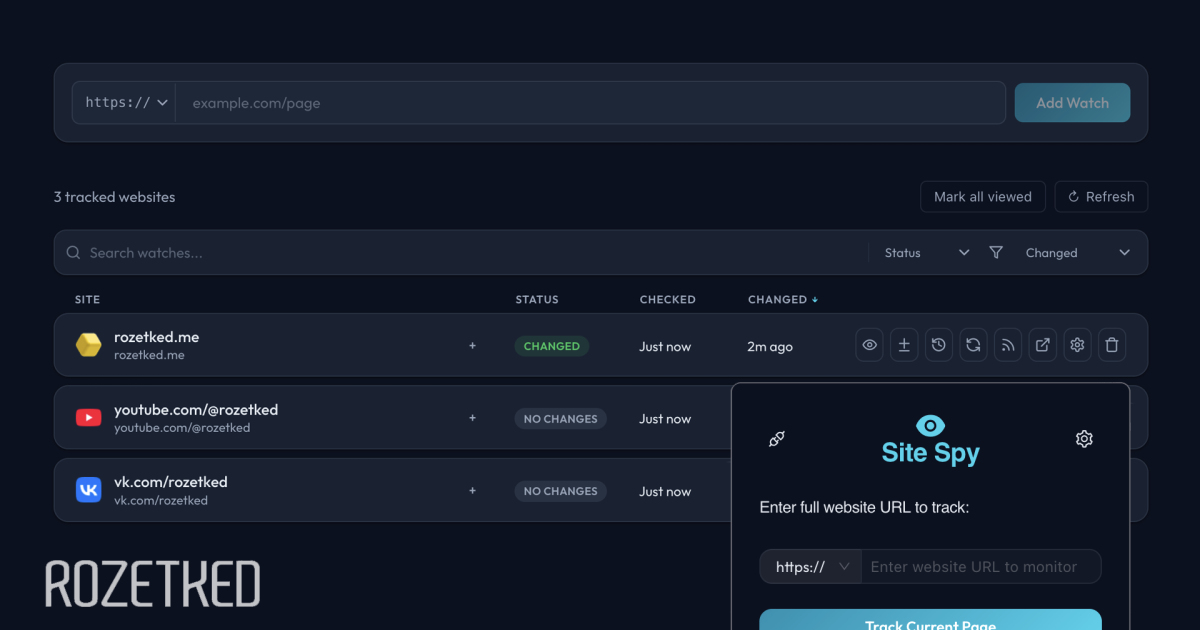The width and height of the screenshot is (1200, 630).
Task: Open the history icon for rozetked.me
Action: click(x=939, y=346)
